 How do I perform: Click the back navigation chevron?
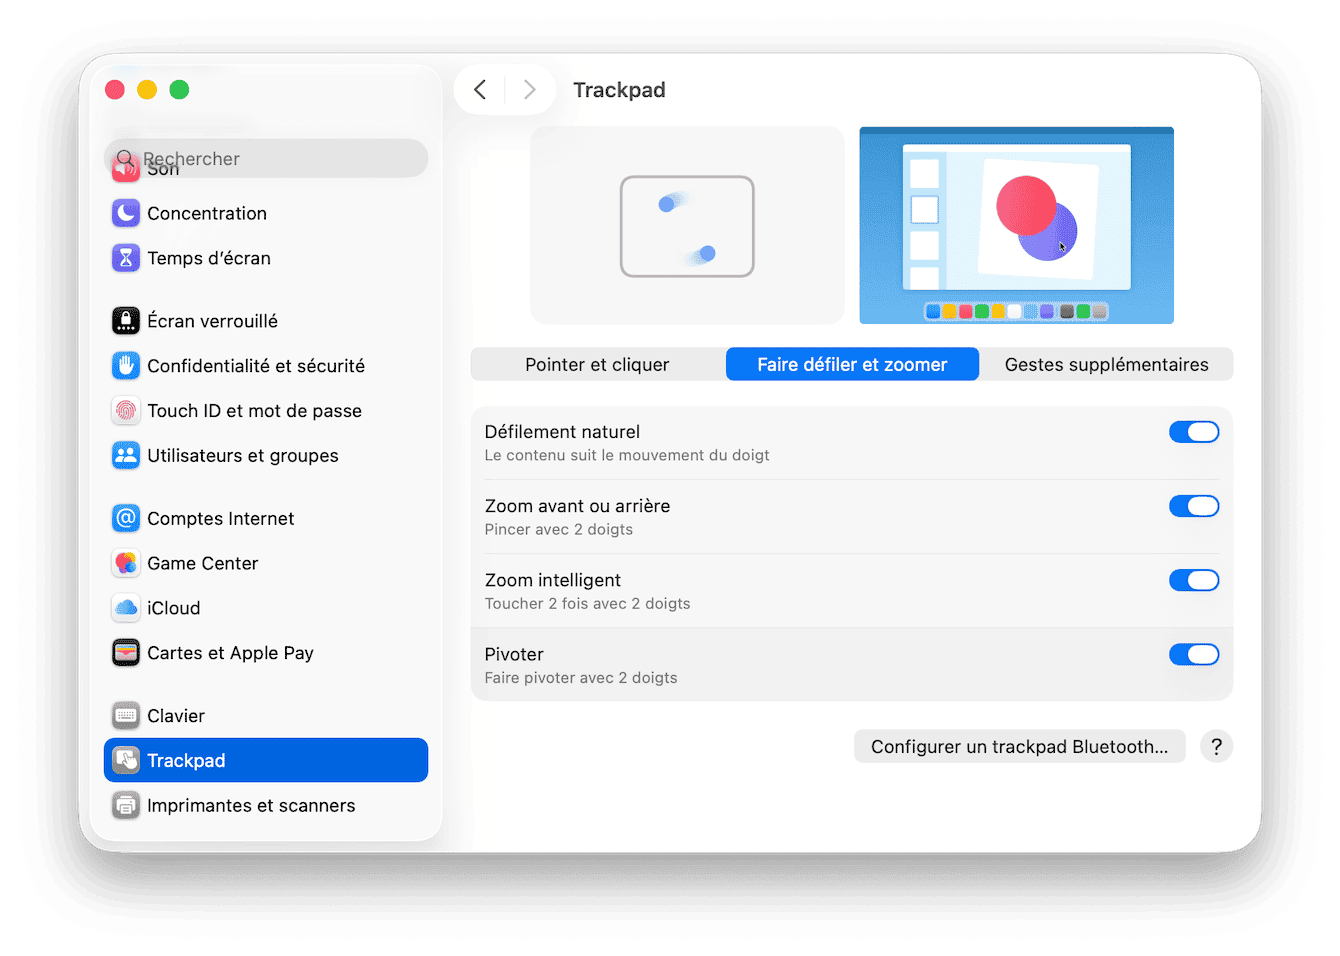point(479,89)
